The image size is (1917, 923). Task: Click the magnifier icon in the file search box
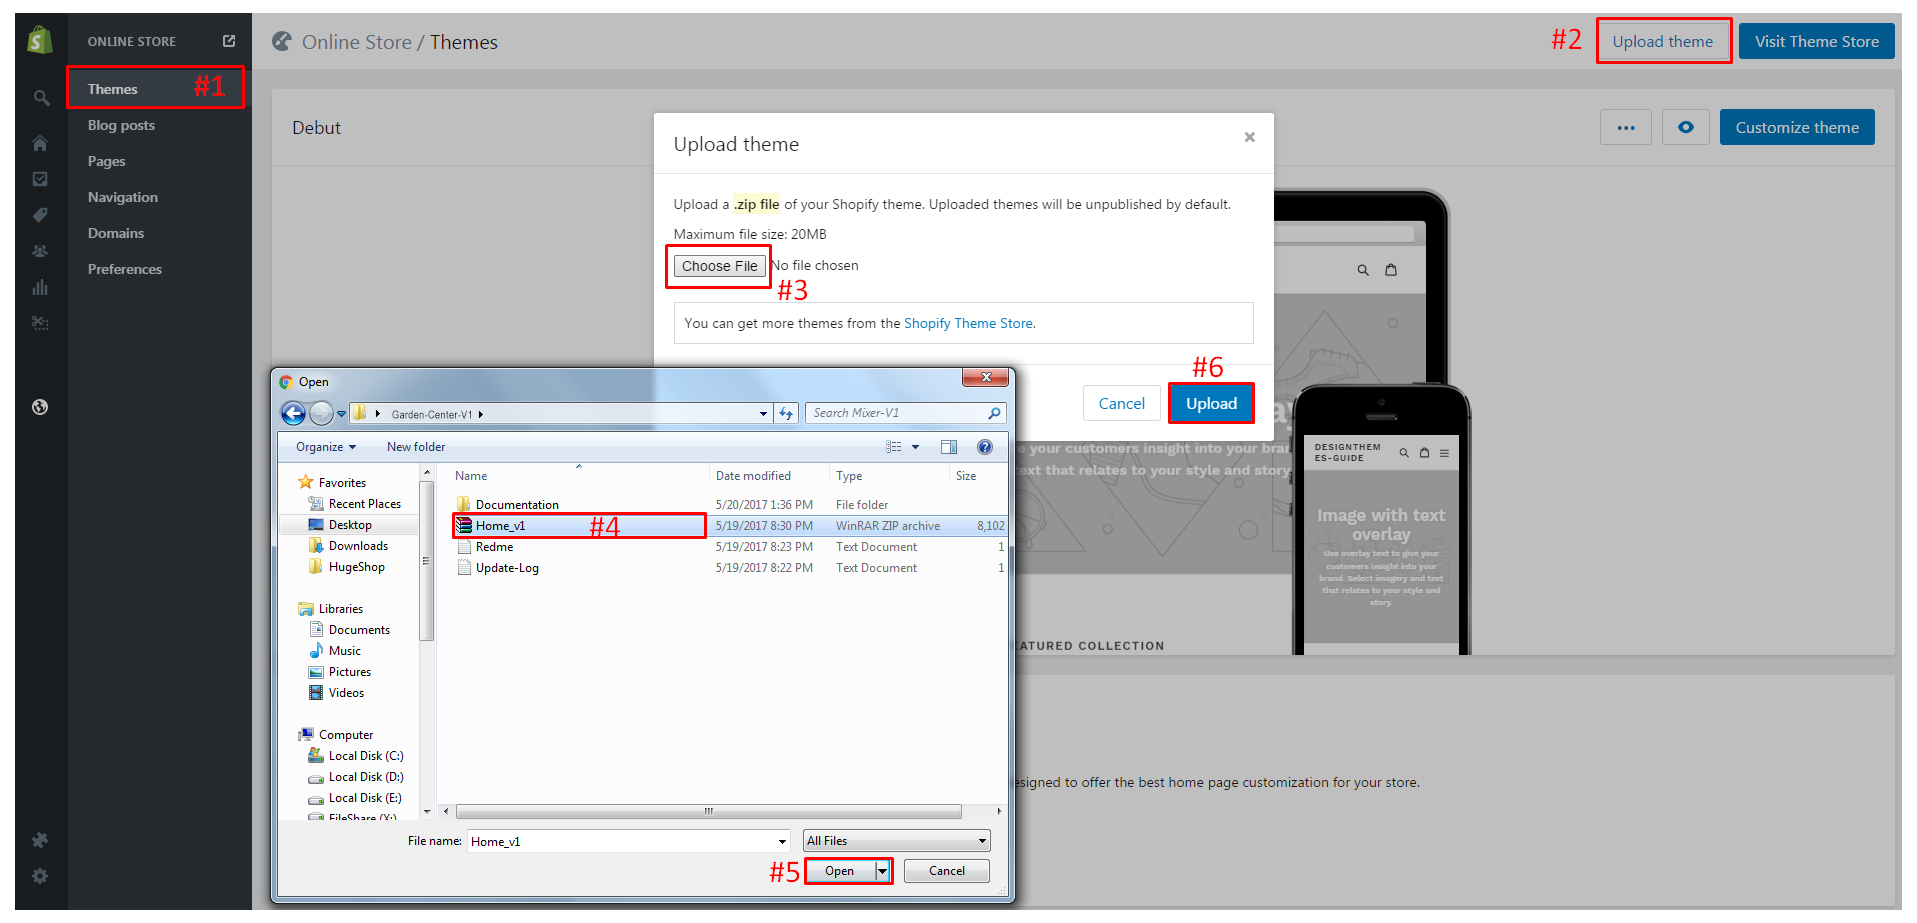(x=994, y=413)
